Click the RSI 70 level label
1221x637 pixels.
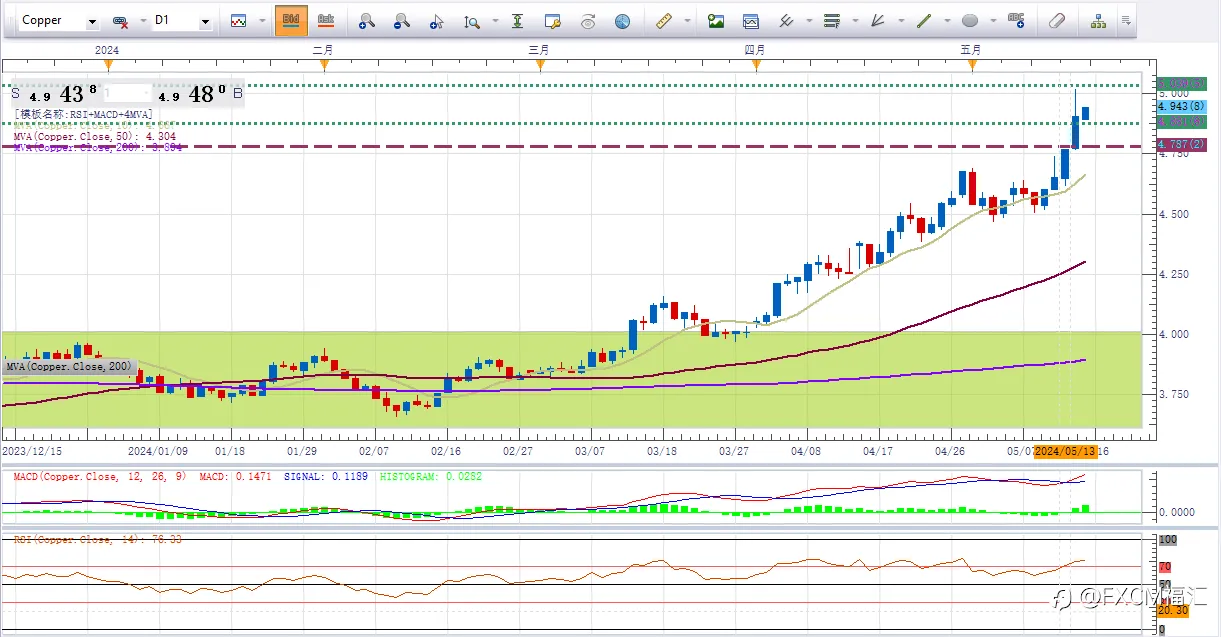(x=1165, y=567)
